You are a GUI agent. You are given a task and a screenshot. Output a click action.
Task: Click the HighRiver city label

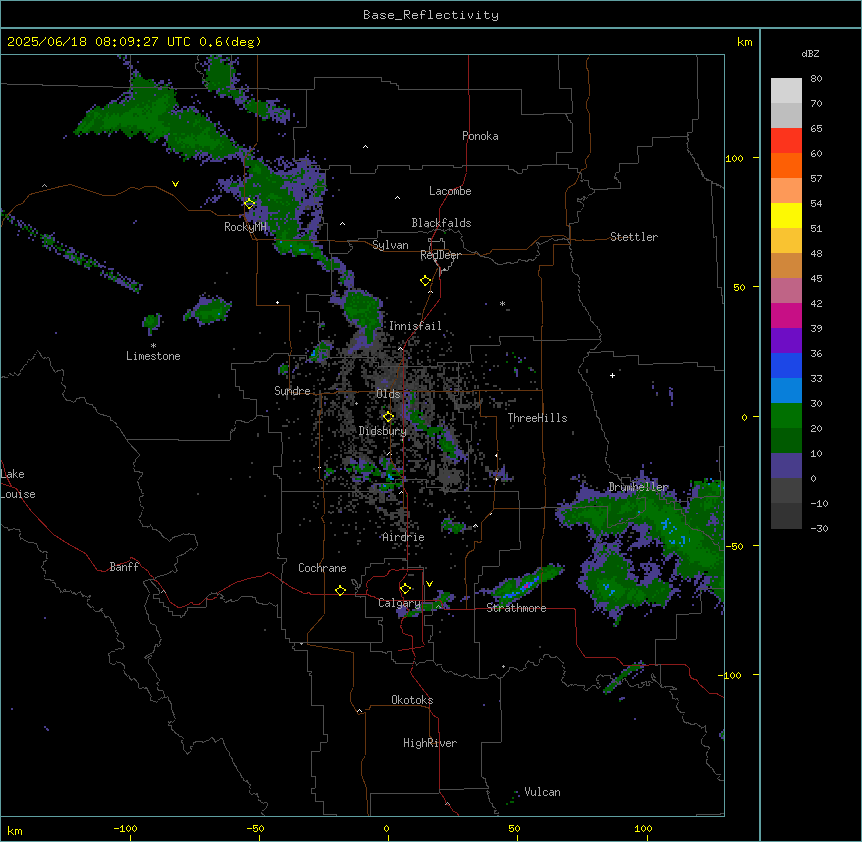430,743
